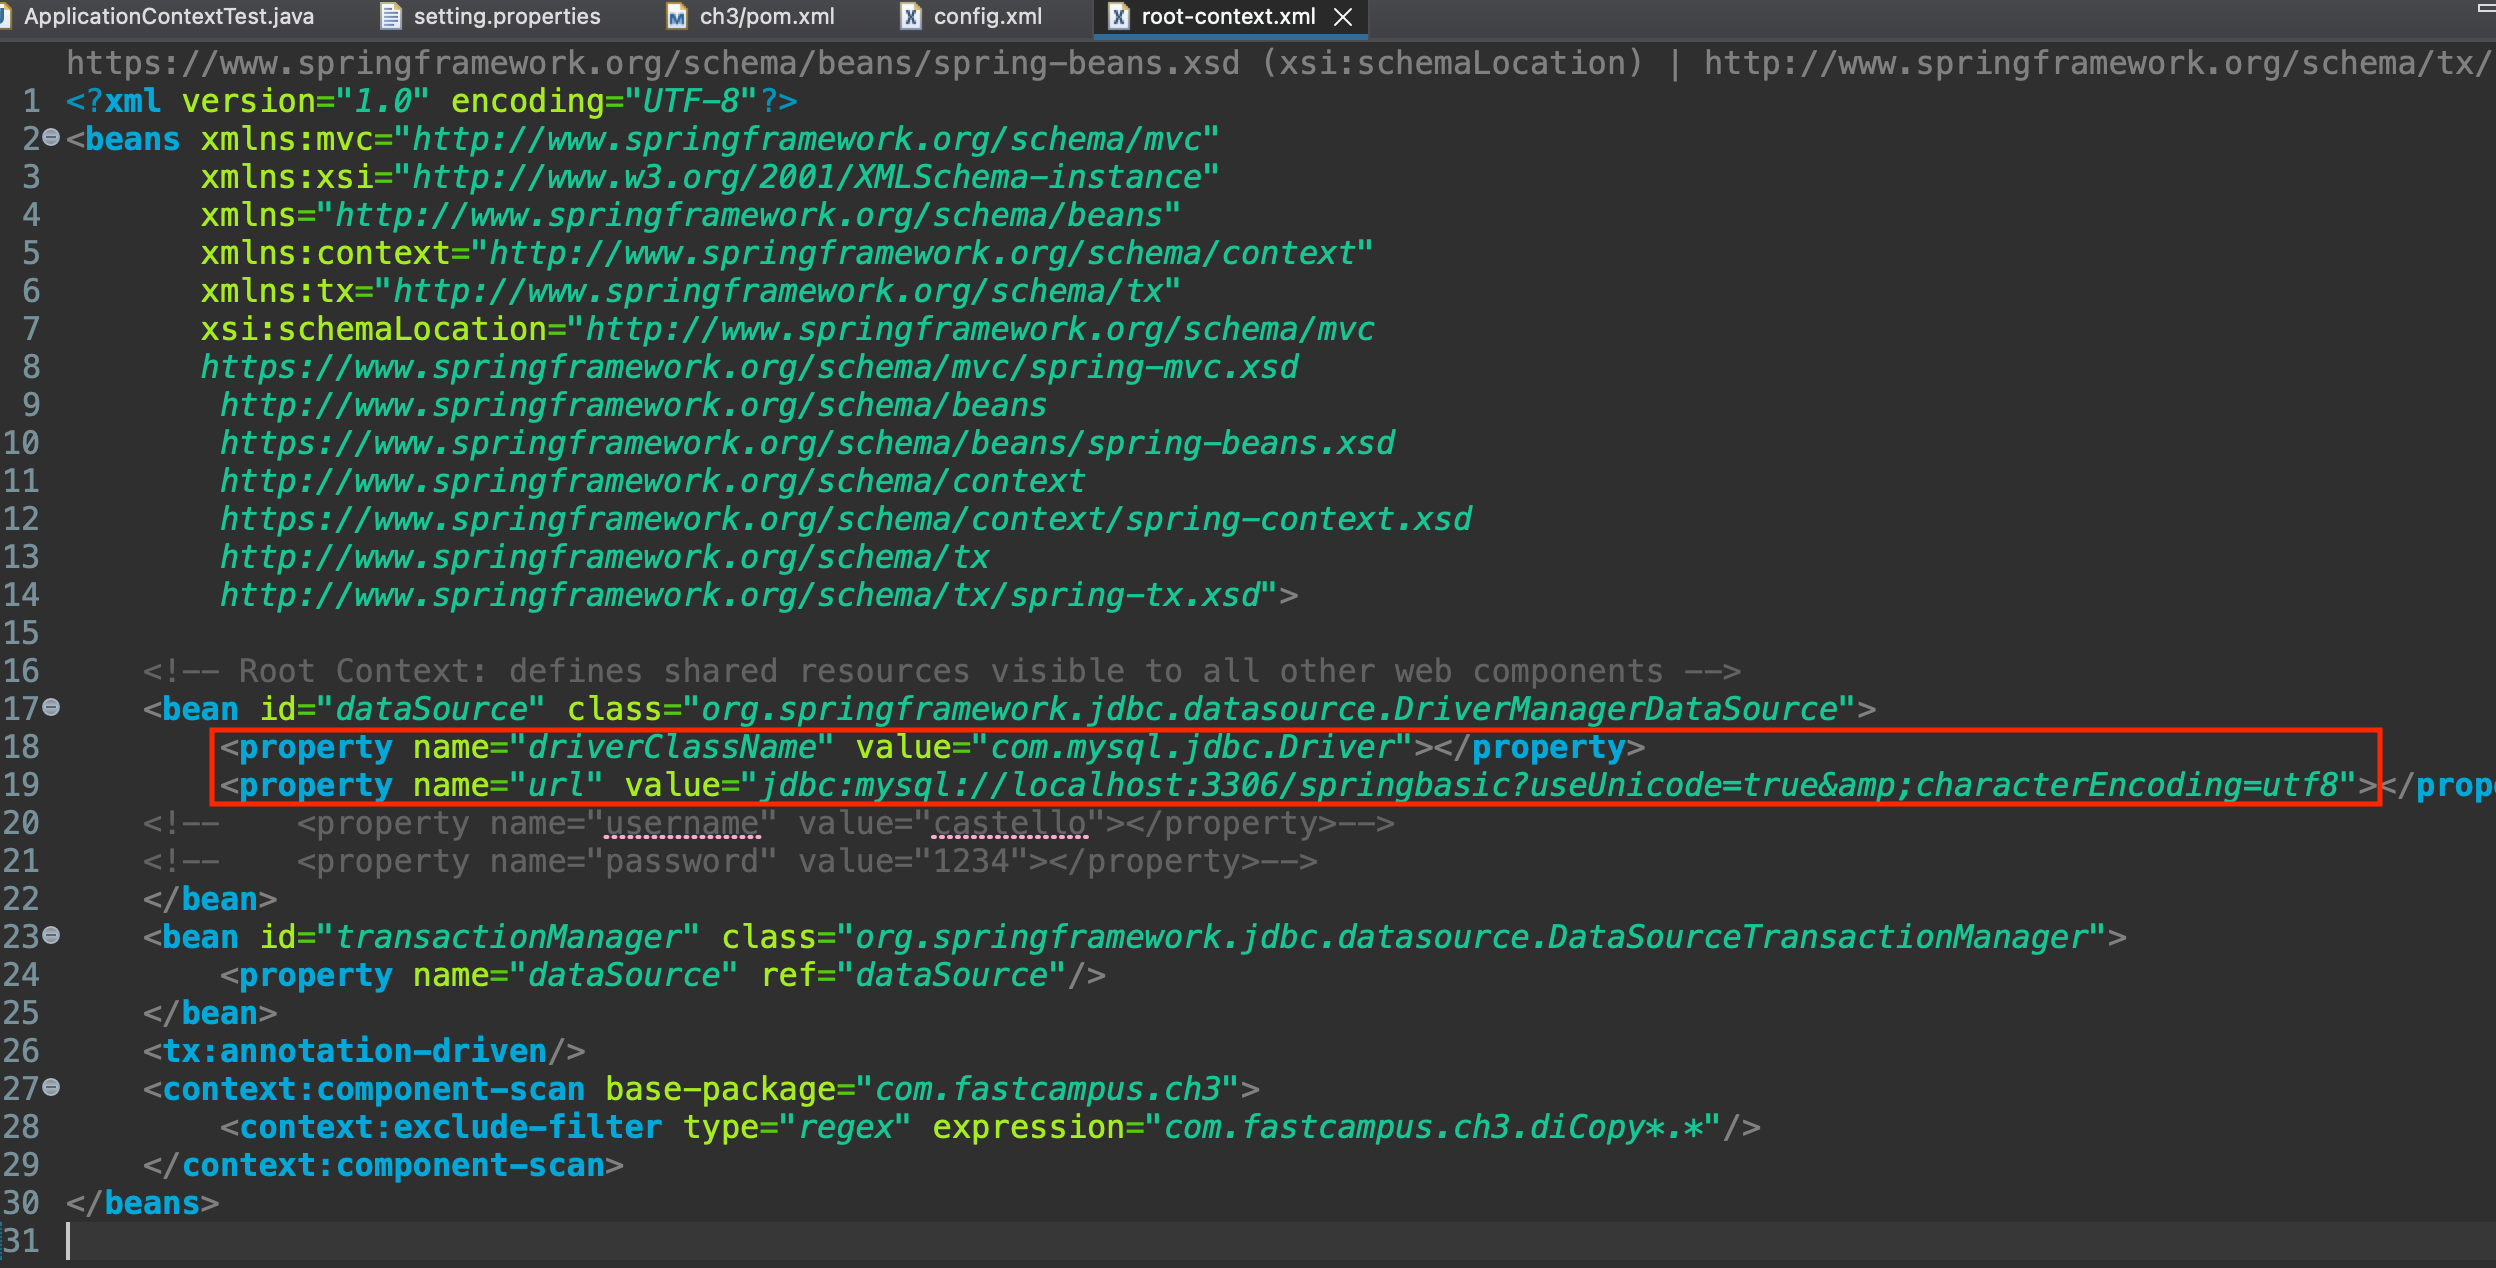Viewport: 2496px width, 1268px height.
Task: Fold the transactionManager bean on line 23
Action: pos(51,936)
